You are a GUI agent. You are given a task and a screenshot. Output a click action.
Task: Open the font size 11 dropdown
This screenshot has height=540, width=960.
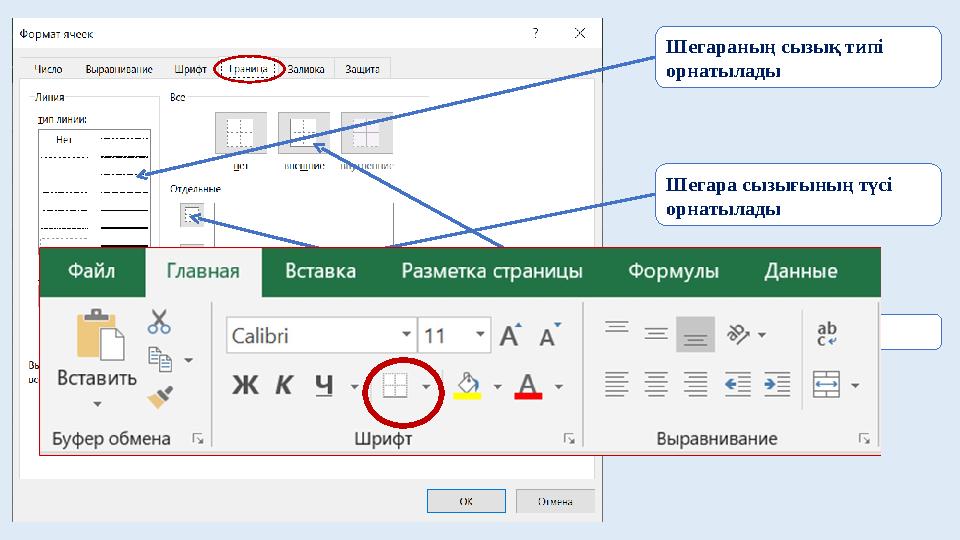pyautogui.click(x=481, y=334)
